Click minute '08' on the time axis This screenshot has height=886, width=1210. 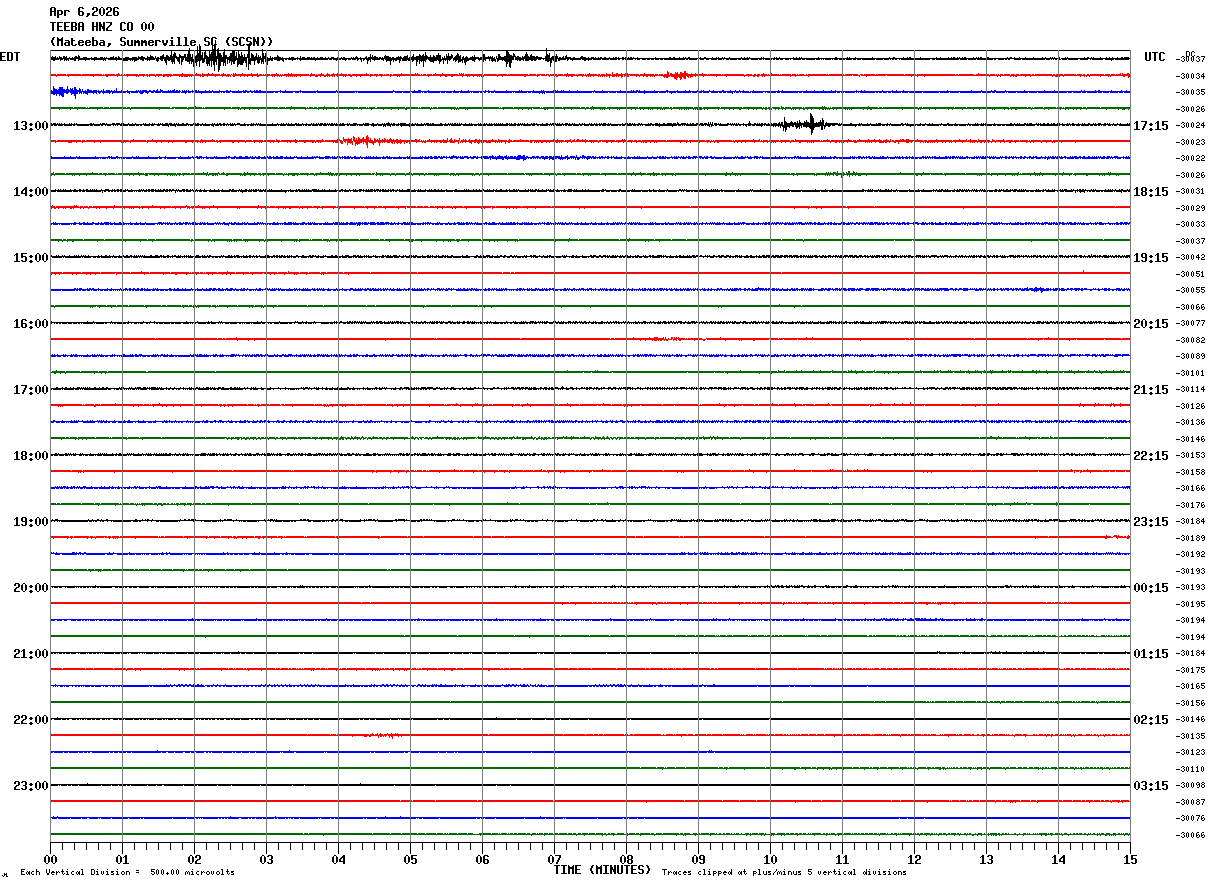tap(626, 859)
